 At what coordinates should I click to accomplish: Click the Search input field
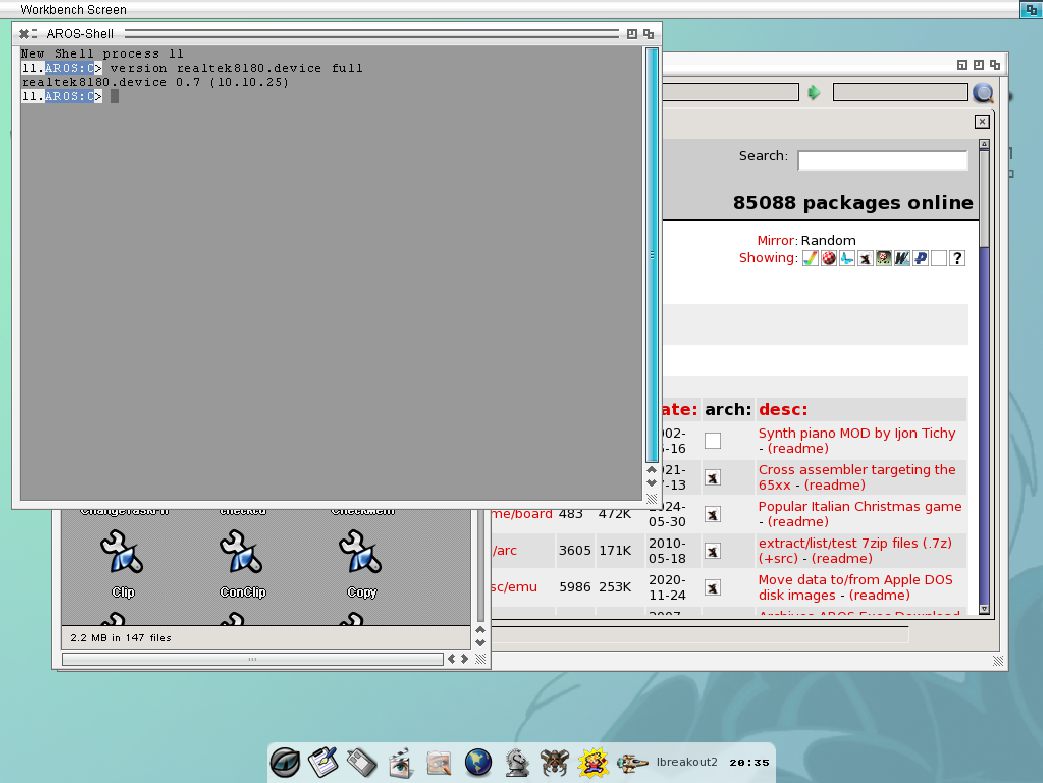coord(881,160)
